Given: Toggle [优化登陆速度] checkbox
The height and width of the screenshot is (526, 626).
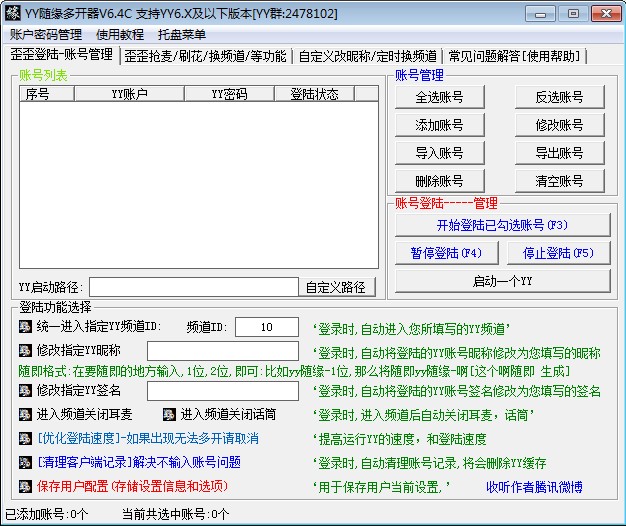Looking at the screenshot, I should 25,439.
